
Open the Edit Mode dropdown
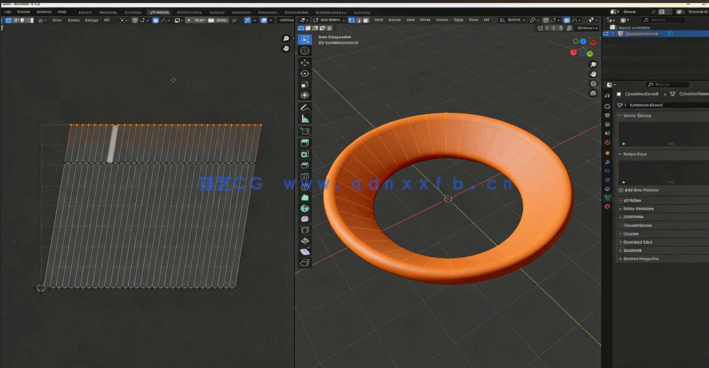tap(330, 20)
